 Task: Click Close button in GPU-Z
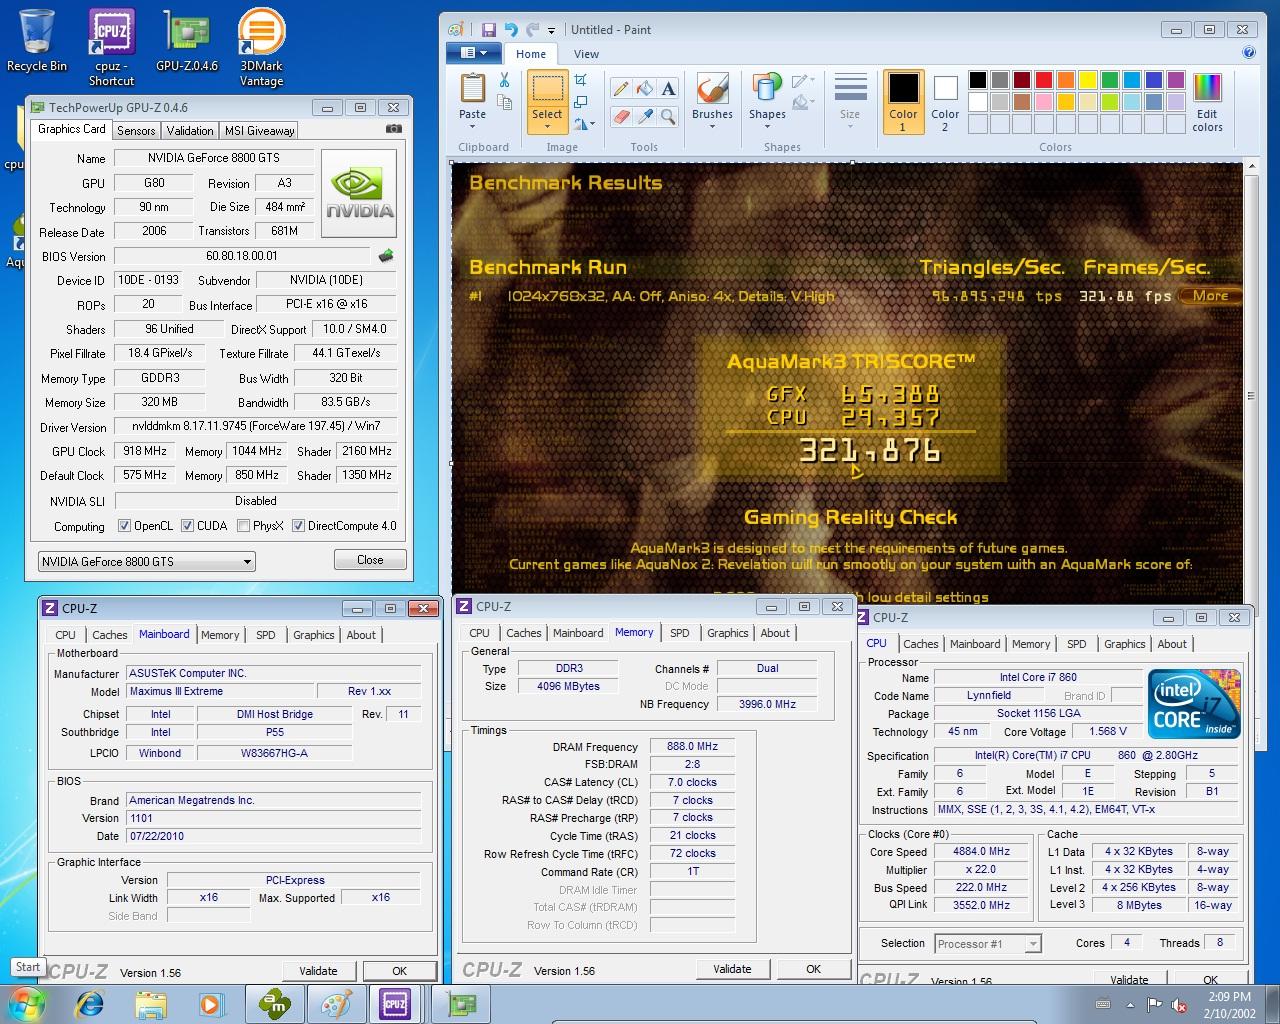point(370,560)
